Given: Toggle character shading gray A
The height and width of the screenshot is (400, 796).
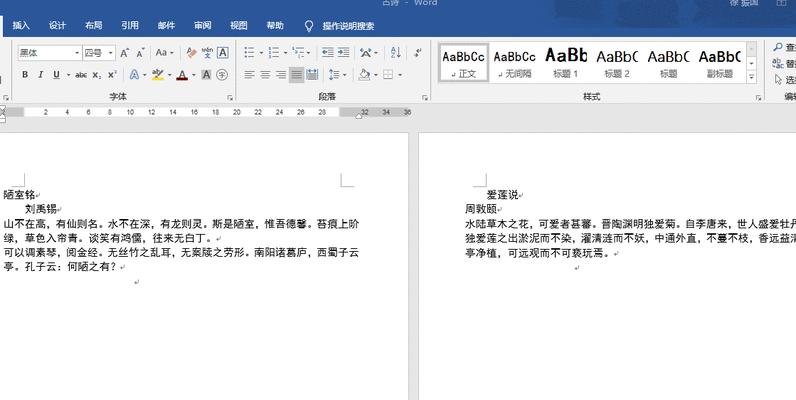Looking at the screenshot, I should point(206,75).
